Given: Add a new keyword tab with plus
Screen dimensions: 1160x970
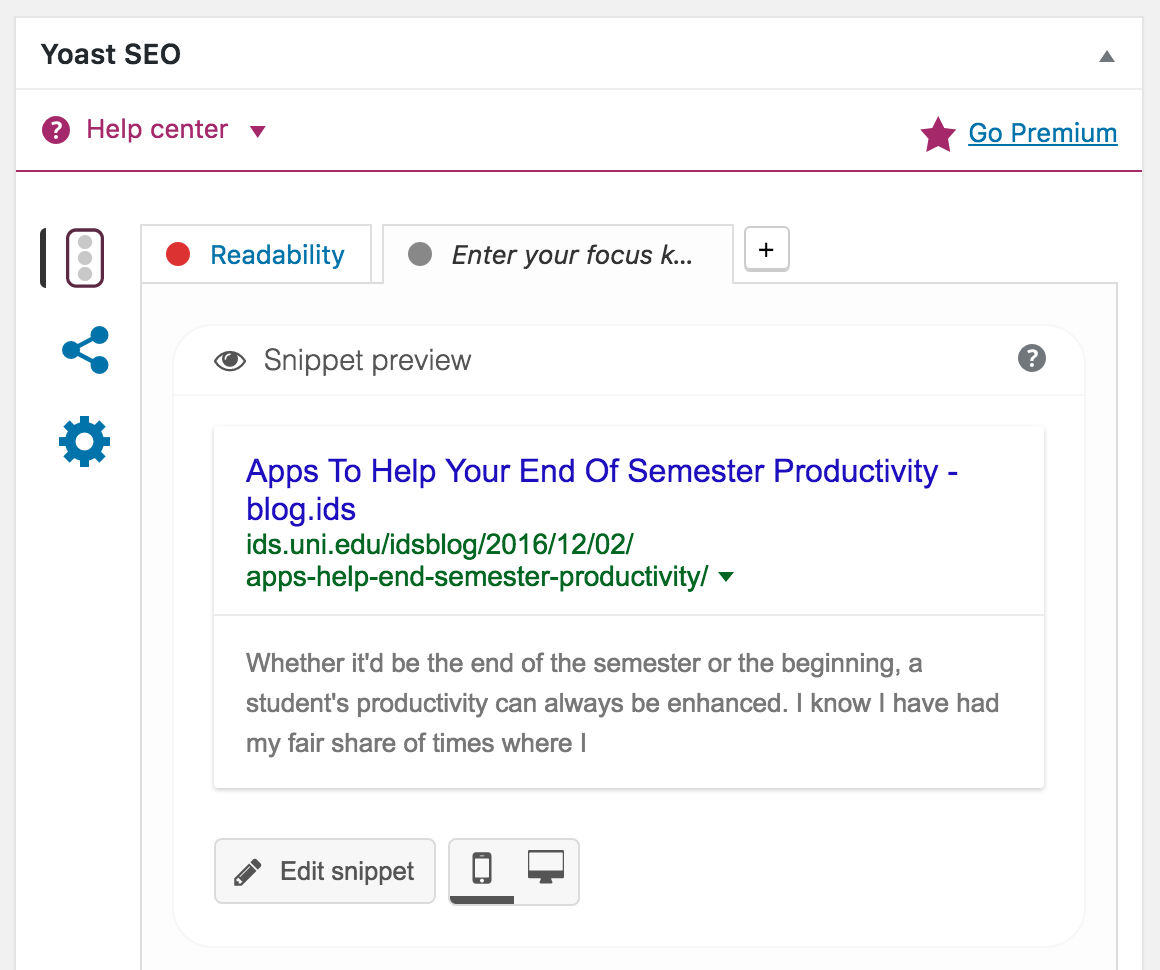Looking at the screenshot, I should 767,249.
